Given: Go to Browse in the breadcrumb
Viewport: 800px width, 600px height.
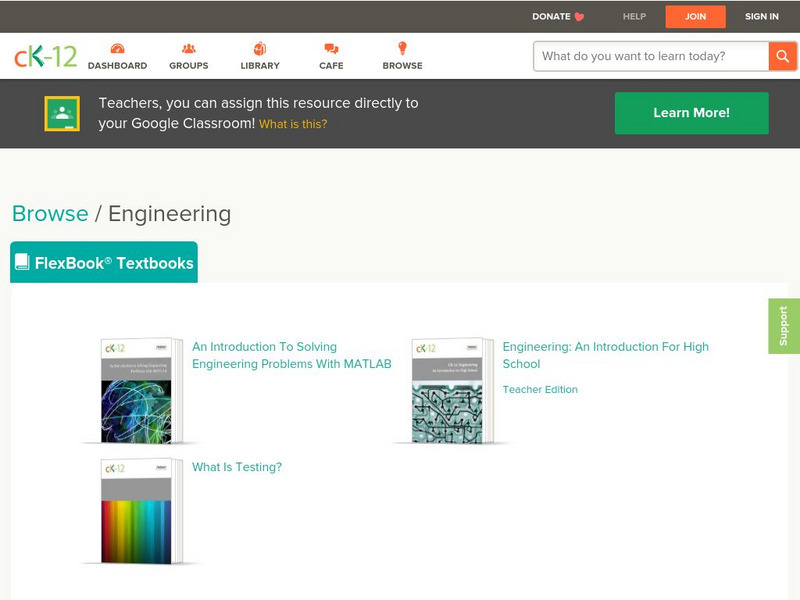Looking at the screenshot, I should [50, 214].
